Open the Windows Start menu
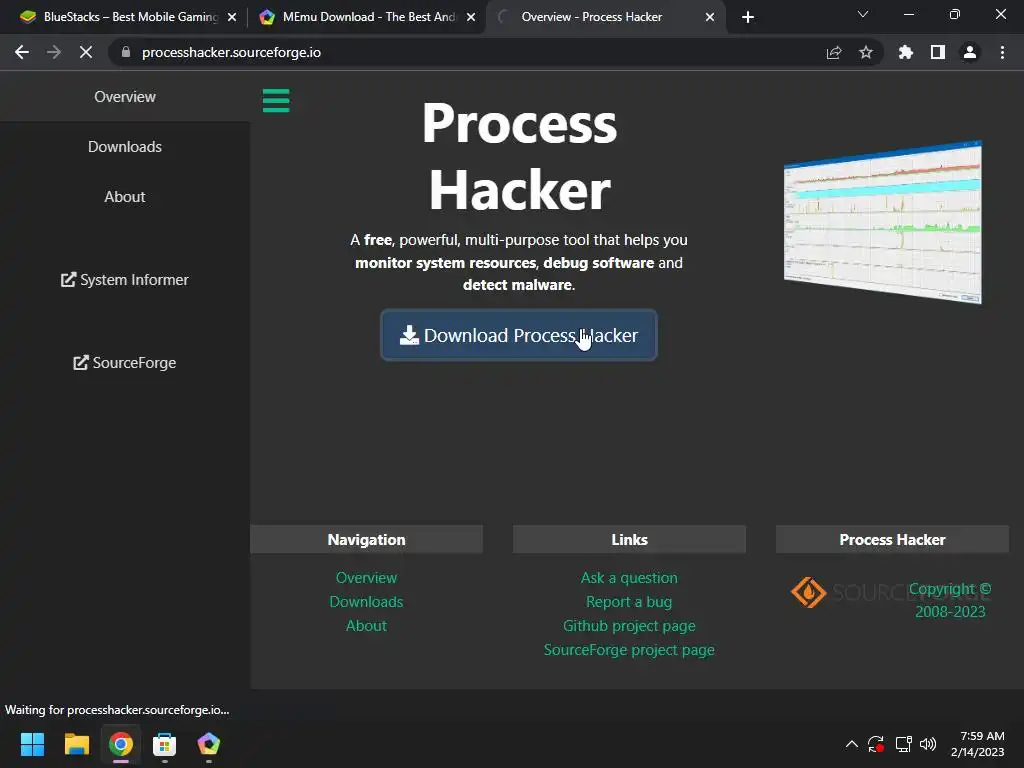 [32, 744]
